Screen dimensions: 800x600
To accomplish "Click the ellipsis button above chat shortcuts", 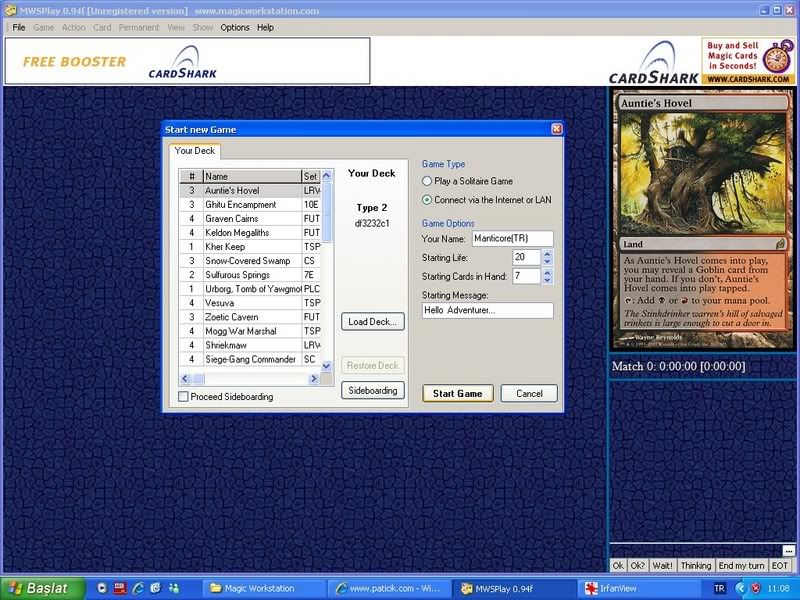I will (x=788, y=551).
